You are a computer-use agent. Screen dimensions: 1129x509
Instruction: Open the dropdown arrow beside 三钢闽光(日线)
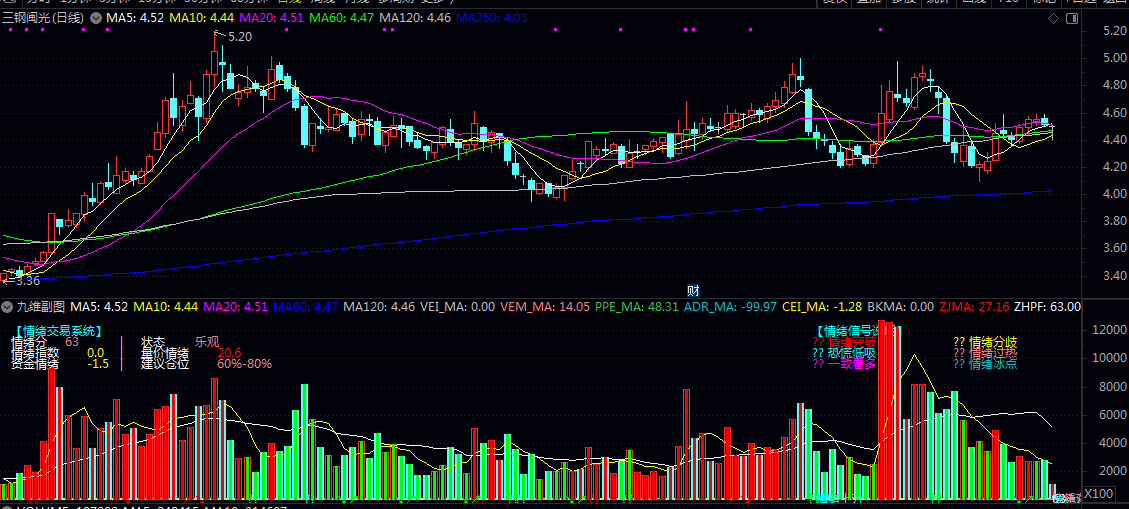point(96,17)
